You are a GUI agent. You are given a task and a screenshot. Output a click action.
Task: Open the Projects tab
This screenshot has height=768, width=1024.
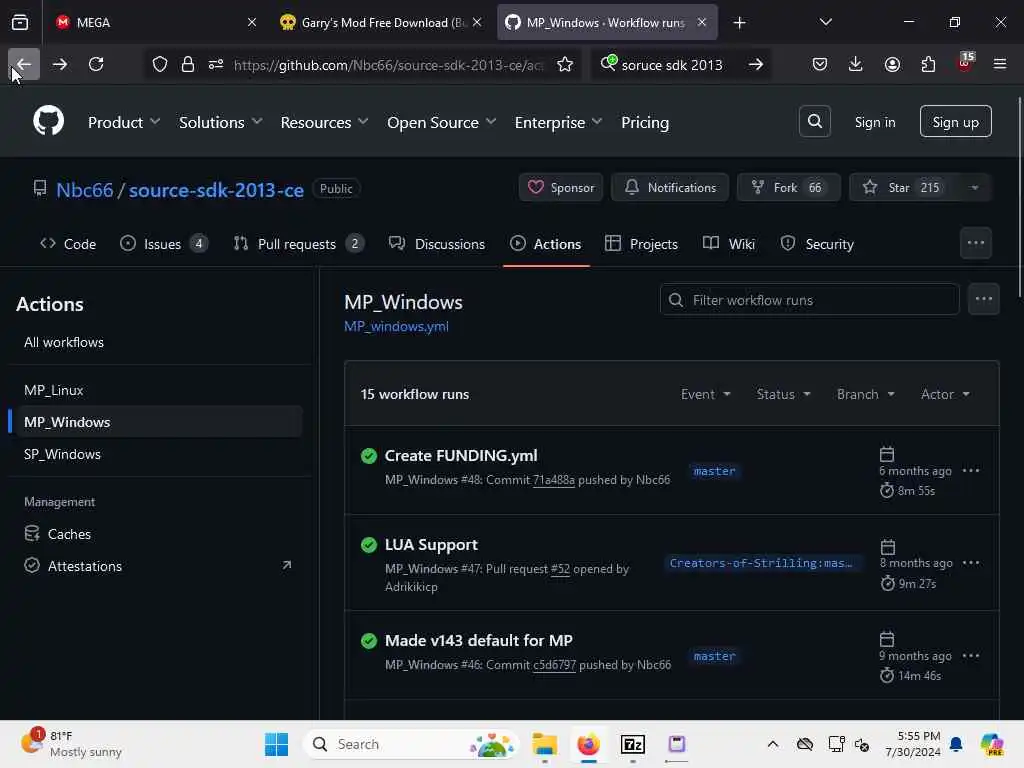[641, 244]
